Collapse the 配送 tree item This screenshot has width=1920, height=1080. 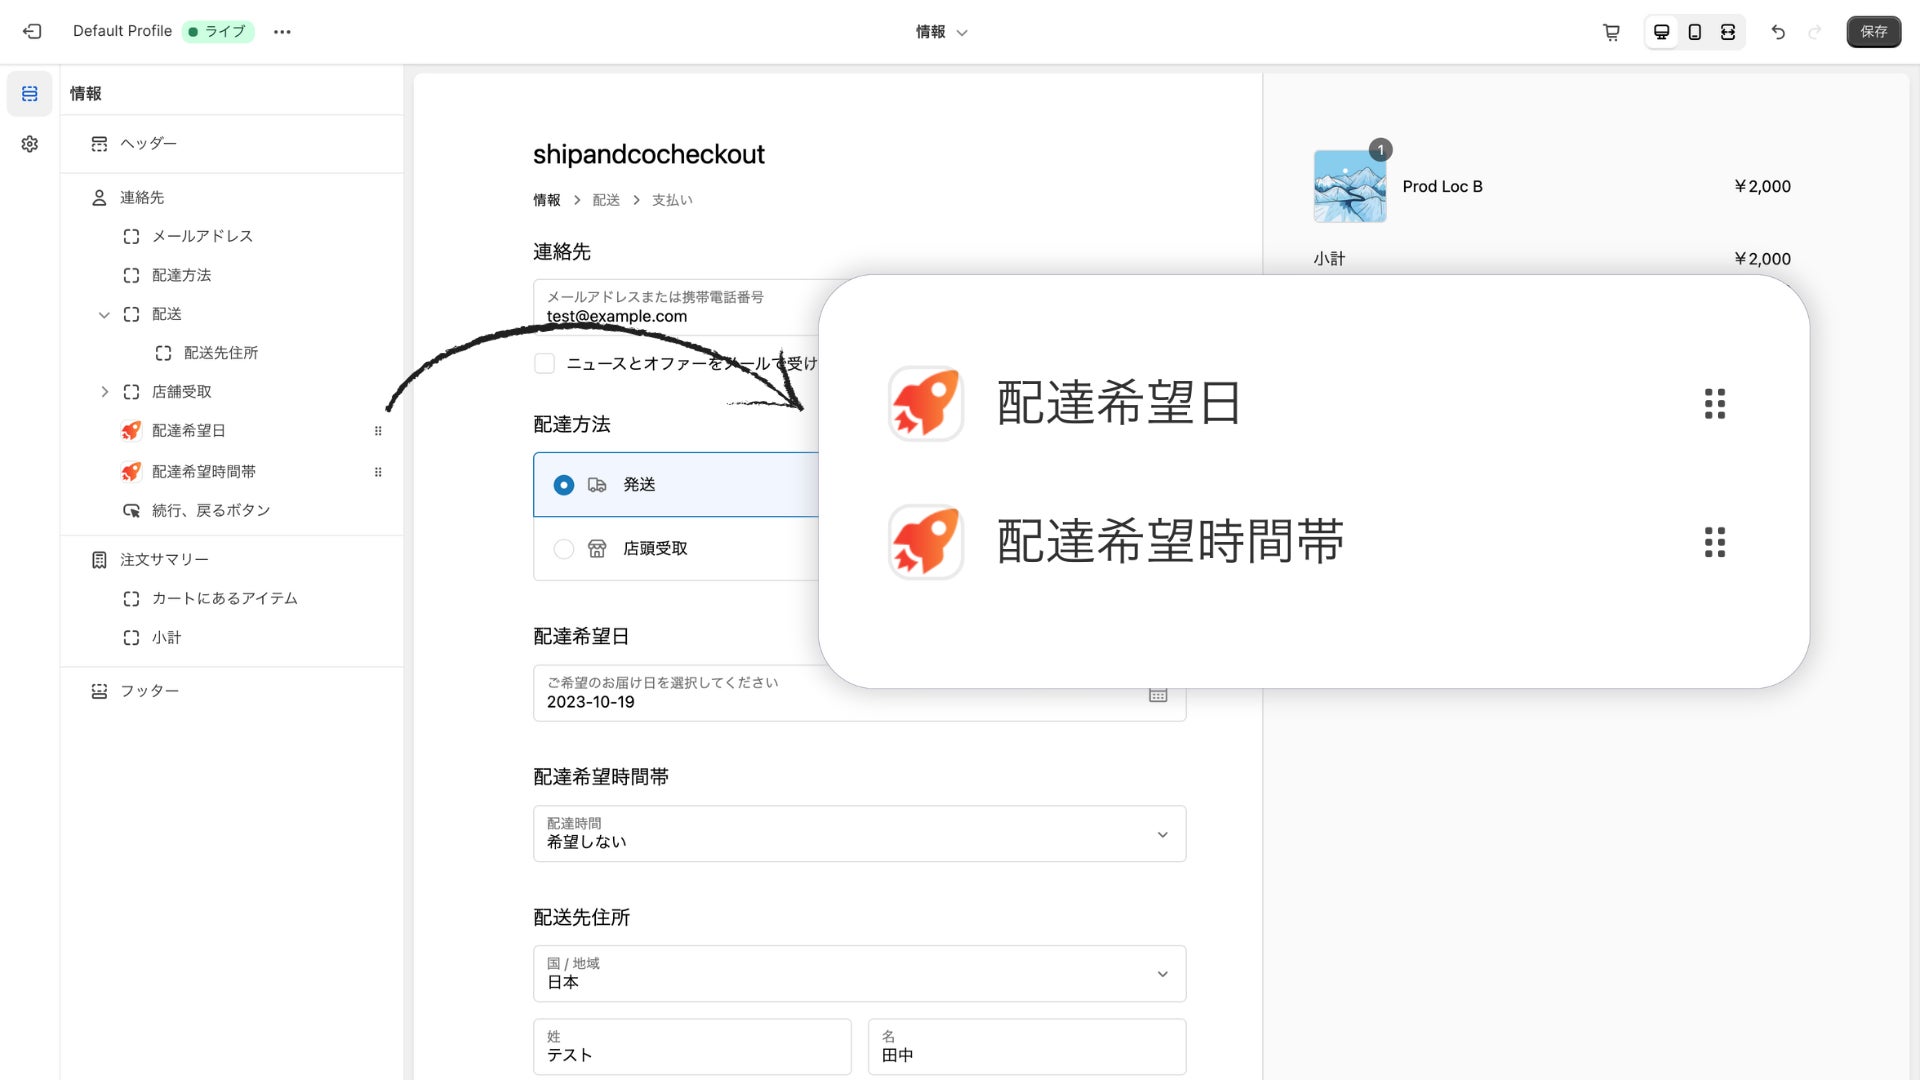[x=104, y=315]
